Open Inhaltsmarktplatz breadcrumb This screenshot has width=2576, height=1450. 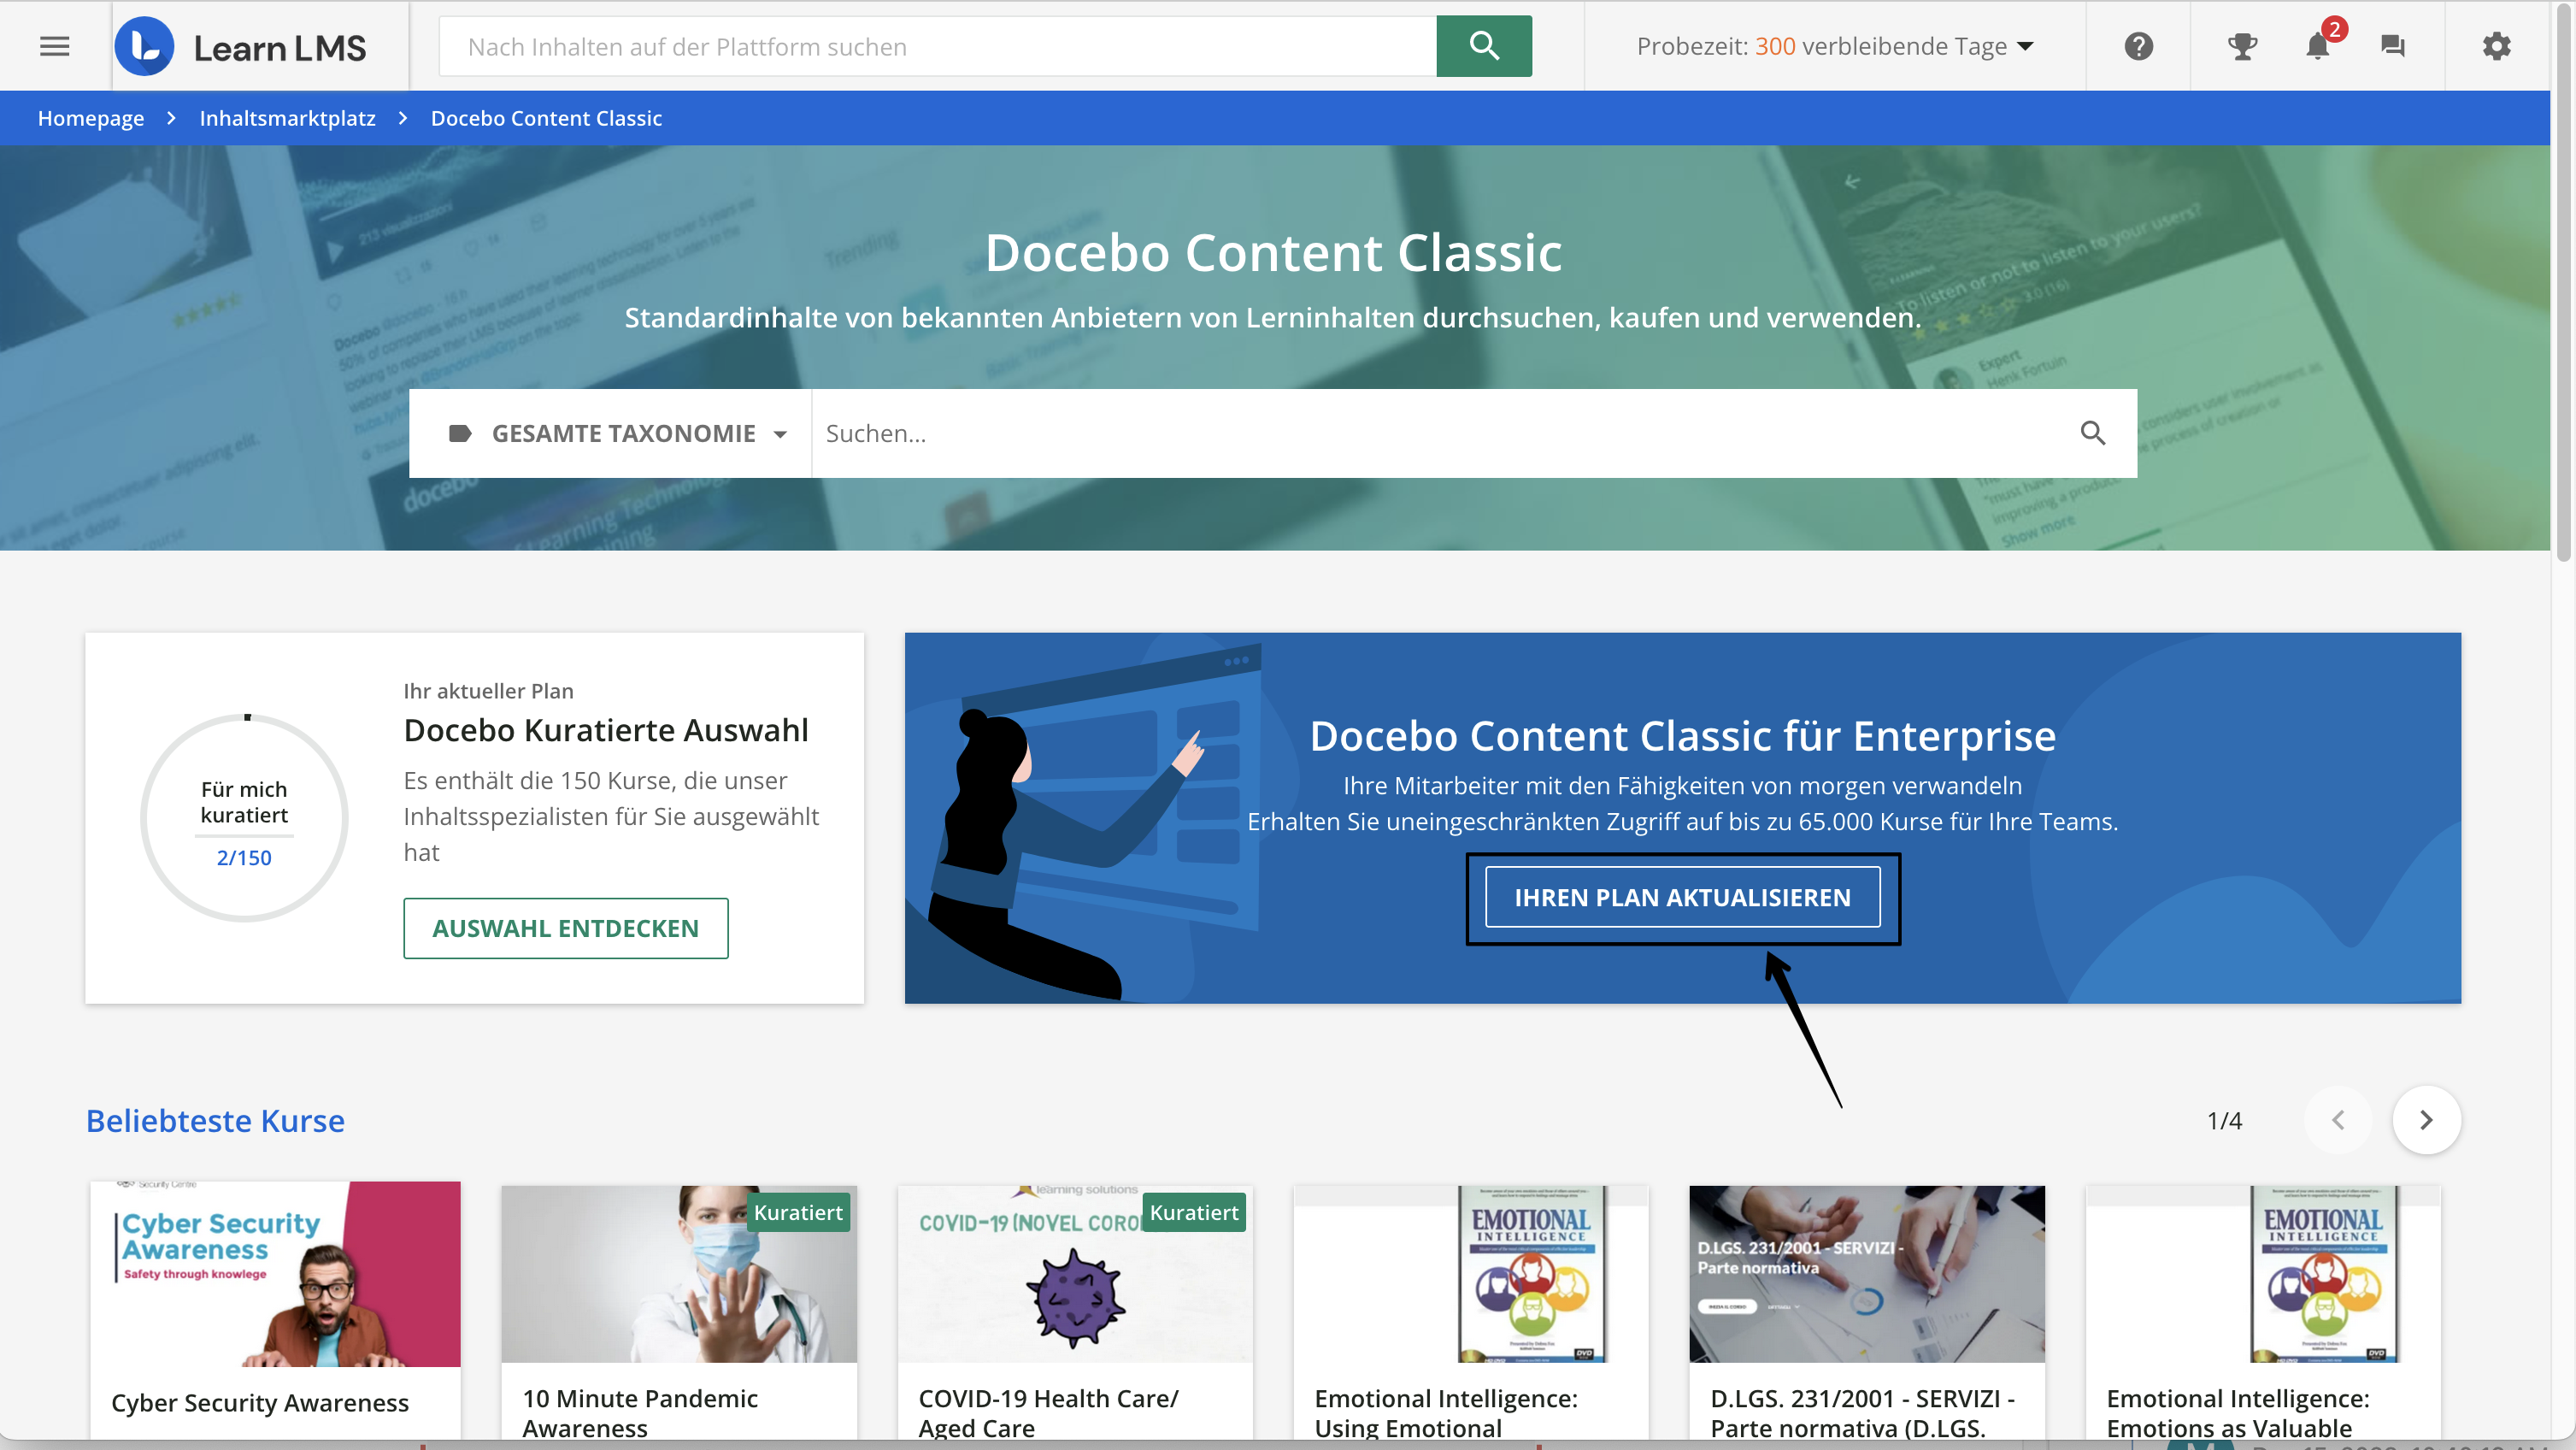pos(288,118)
